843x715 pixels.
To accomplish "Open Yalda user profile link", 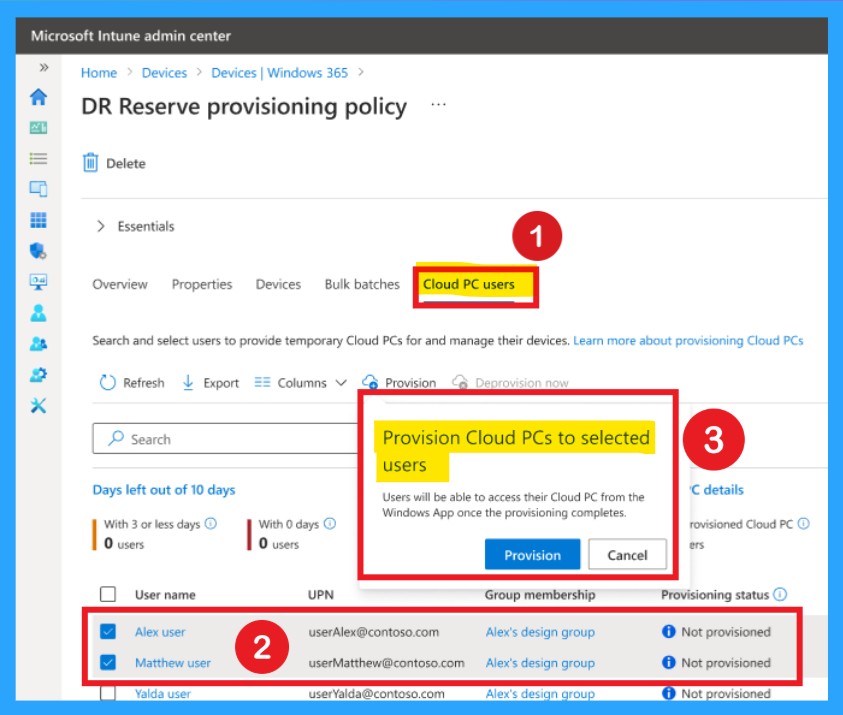I will point(163,693).
